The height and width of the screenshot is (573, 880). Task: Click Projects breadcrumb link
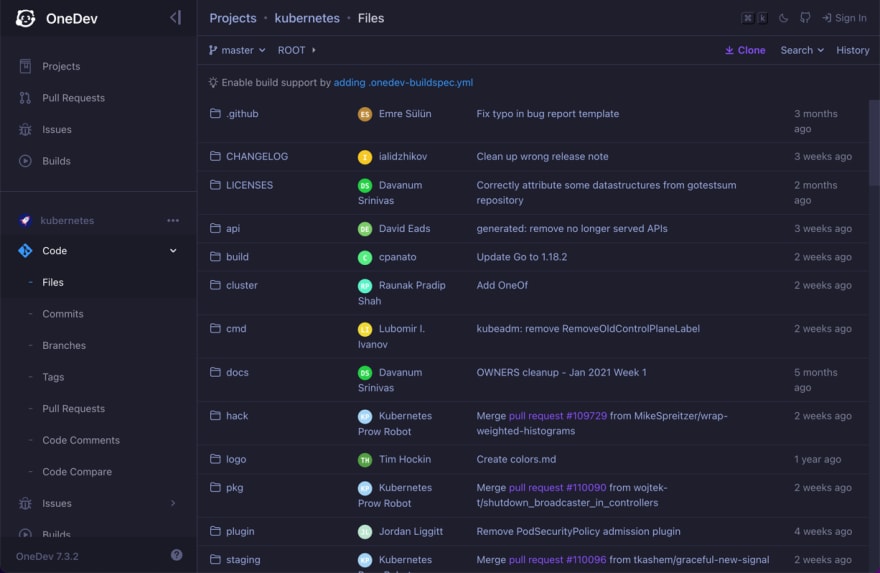233,18
